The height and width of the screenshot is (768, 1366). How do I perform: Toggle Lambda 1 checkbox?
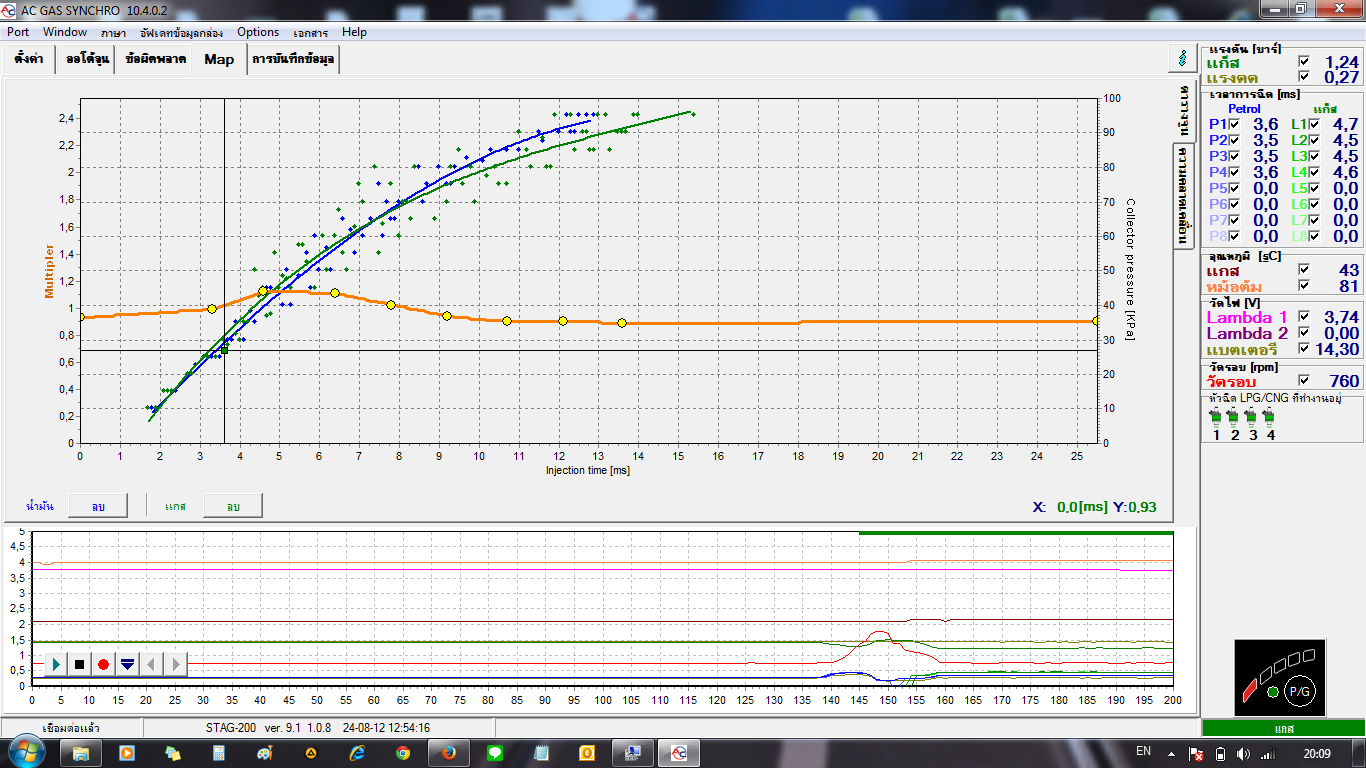click(1303, 316)
